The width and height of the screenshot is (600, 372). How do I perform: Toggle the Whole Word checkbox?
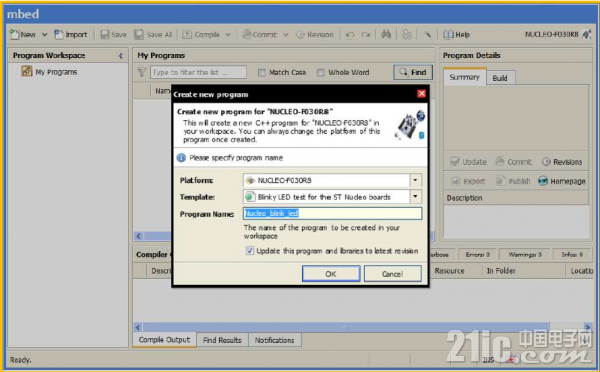[x=321, y=72]
